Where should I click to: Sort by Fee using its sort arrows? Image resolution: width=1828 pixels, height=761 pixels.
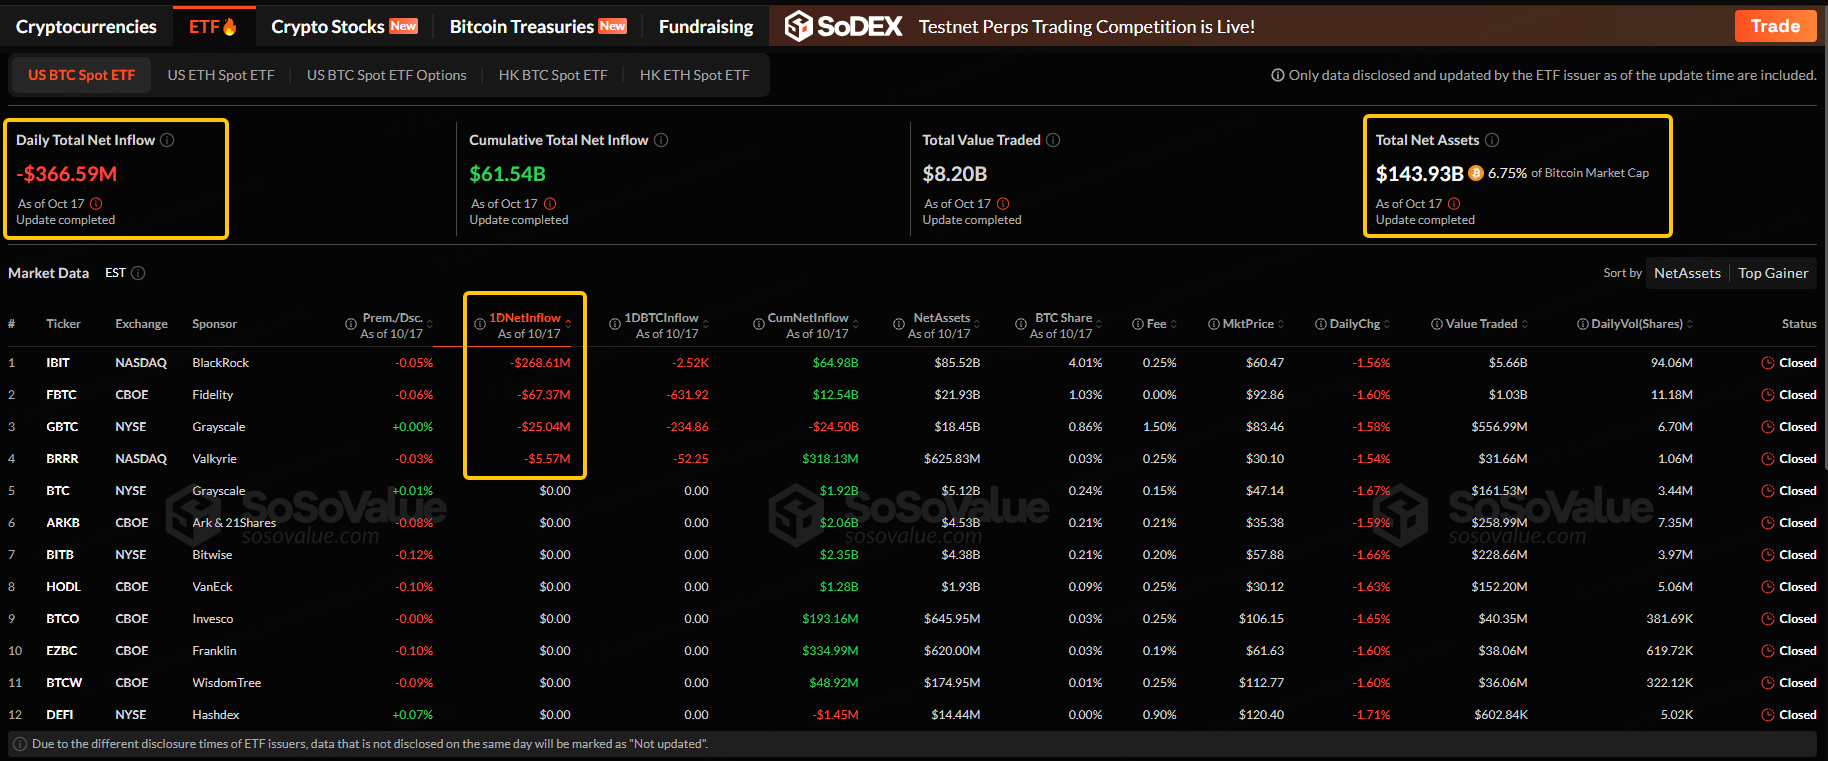tap(1174, 324)
